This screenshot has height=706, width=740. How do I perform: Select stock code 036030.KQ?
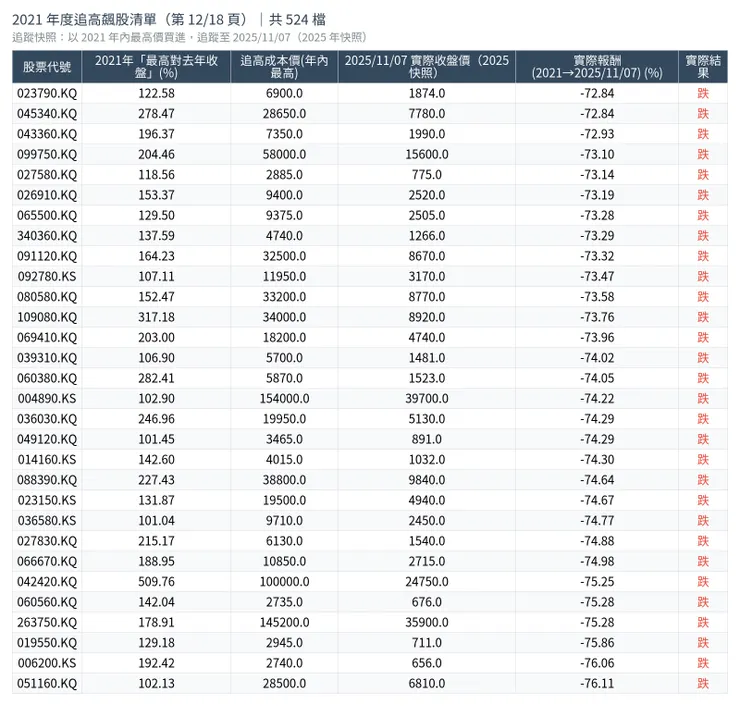[x=47, y=419]
